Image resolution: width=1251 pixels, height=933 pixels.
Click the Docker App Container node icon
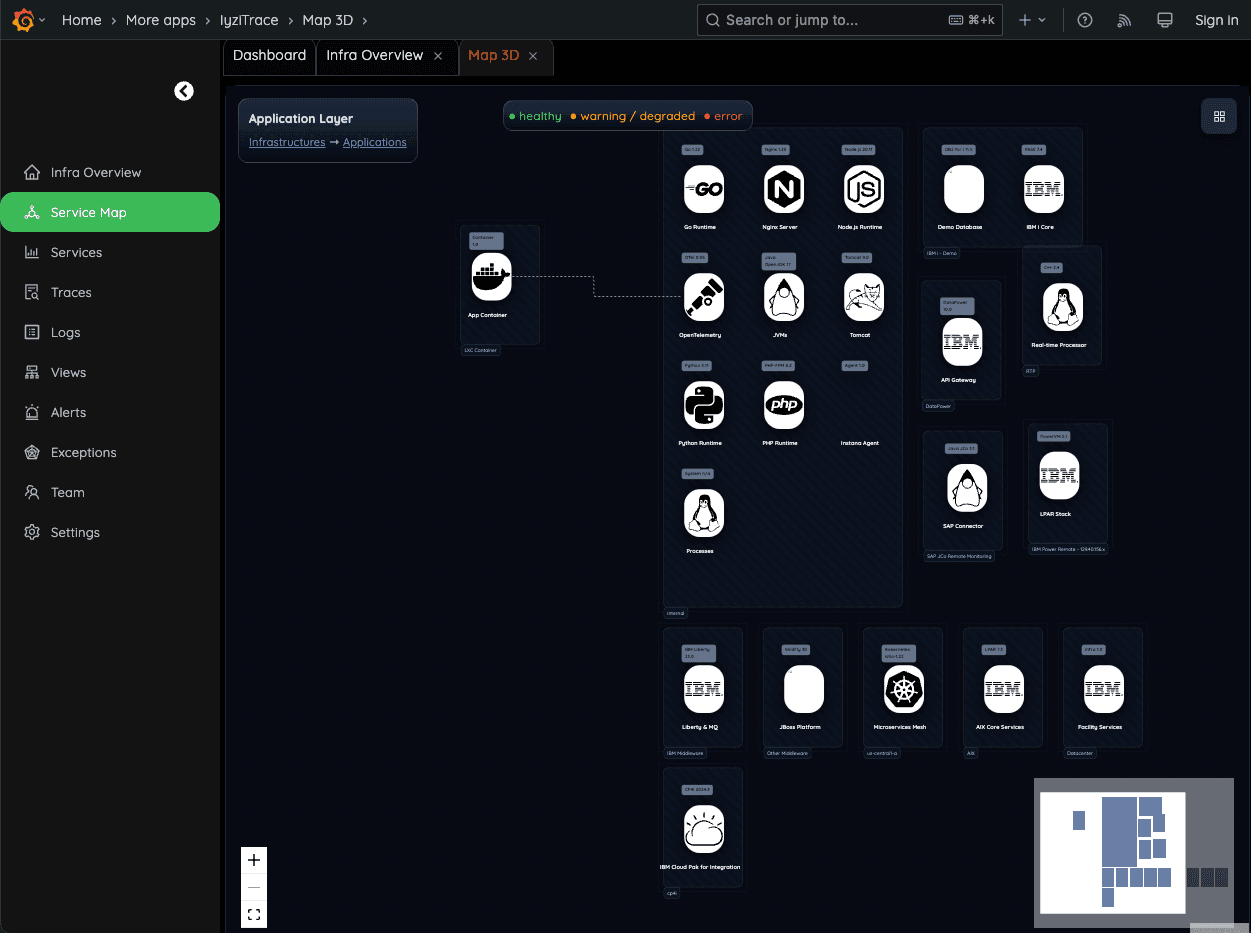pos(491,277)
